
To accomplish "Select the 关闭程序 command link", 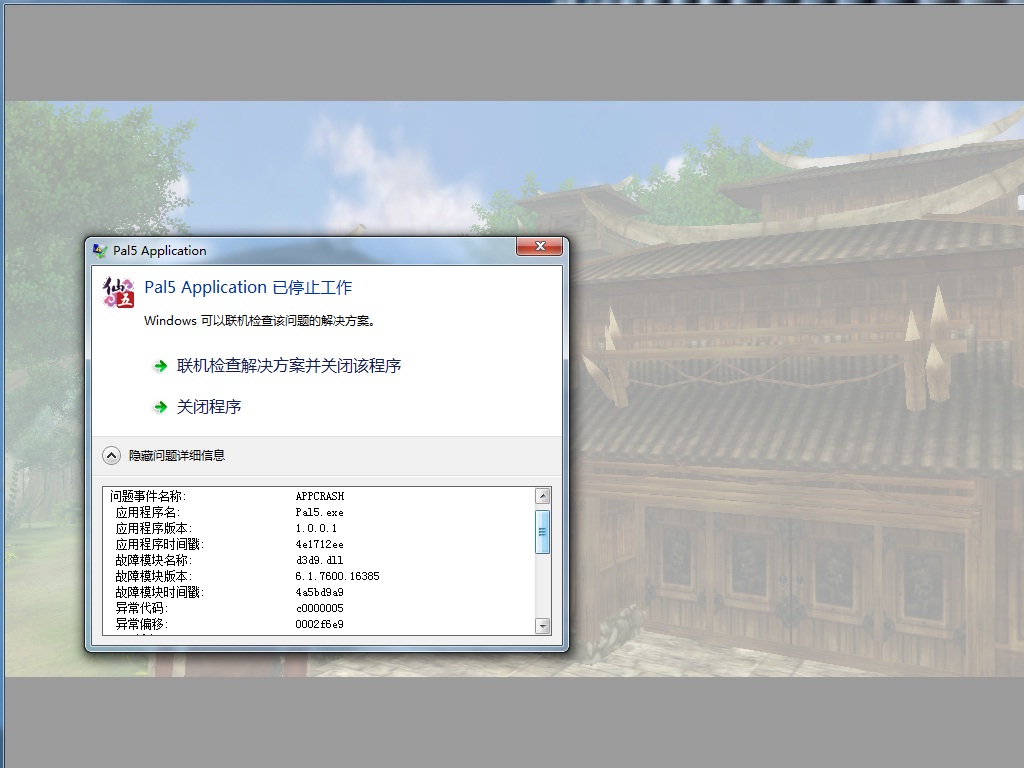I will (209, 407).
